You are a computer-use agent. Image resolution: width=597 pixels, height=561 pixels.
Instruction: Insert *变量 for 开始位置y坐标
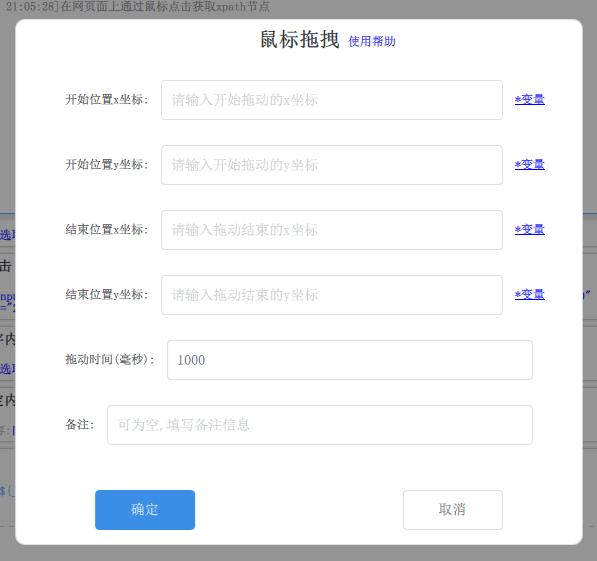530,165
